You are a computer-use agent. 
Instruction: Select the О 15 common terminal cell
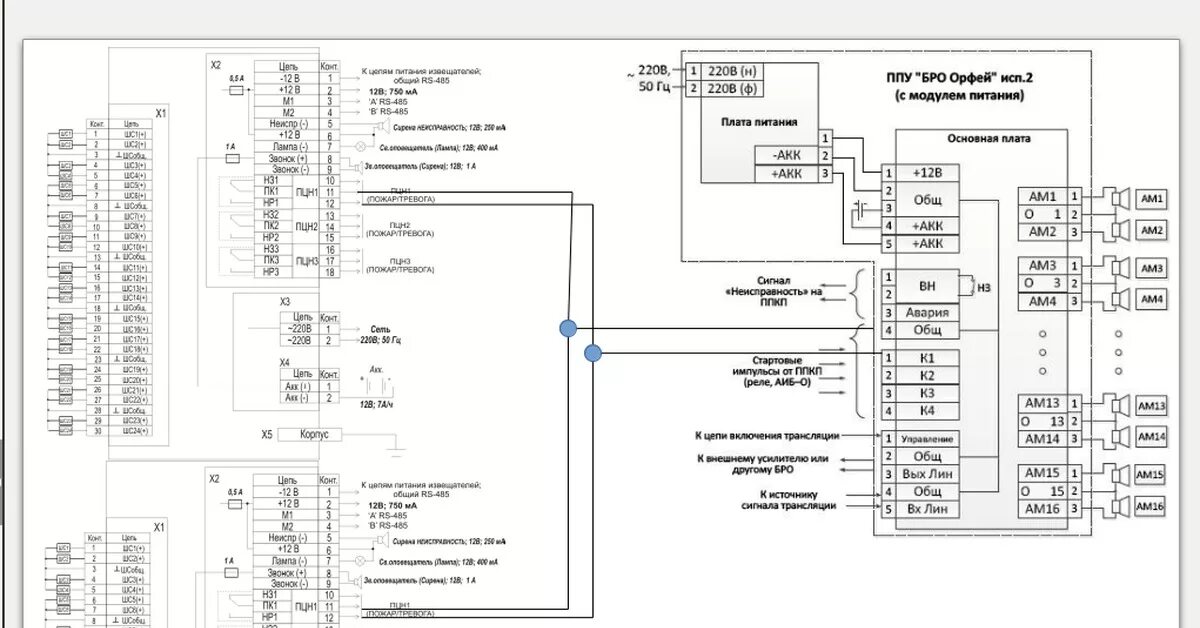coord(1042,491)
